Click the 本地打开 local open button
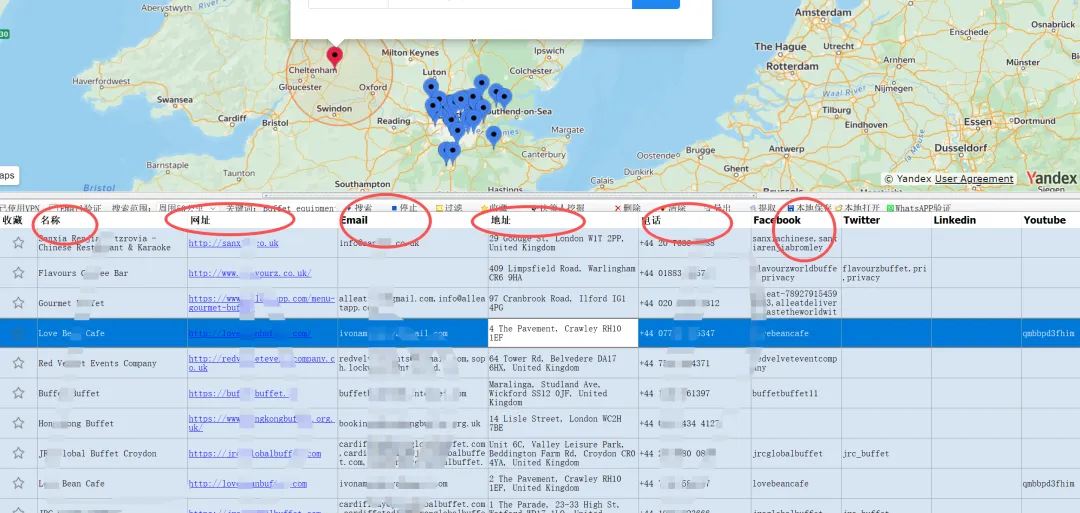 860,207
